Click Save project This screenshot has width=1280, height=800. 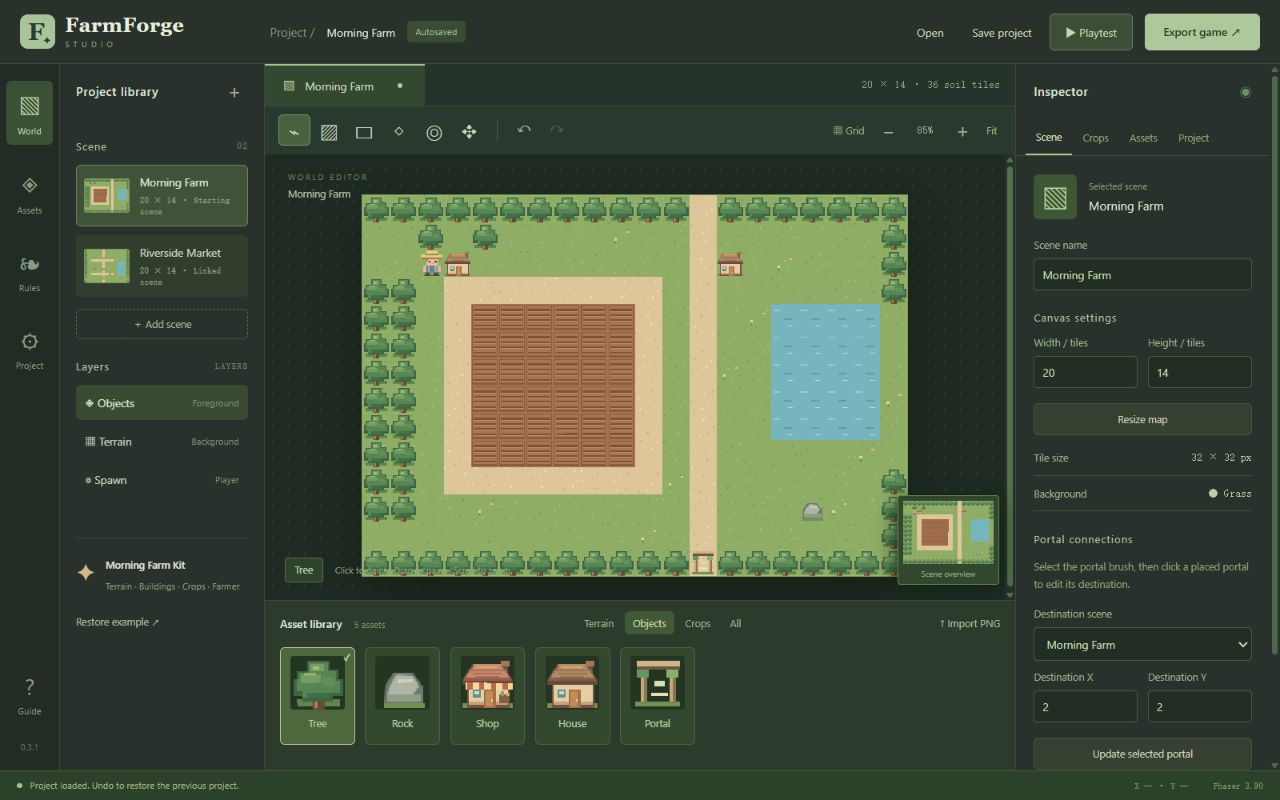click(x=1001, y=33)
